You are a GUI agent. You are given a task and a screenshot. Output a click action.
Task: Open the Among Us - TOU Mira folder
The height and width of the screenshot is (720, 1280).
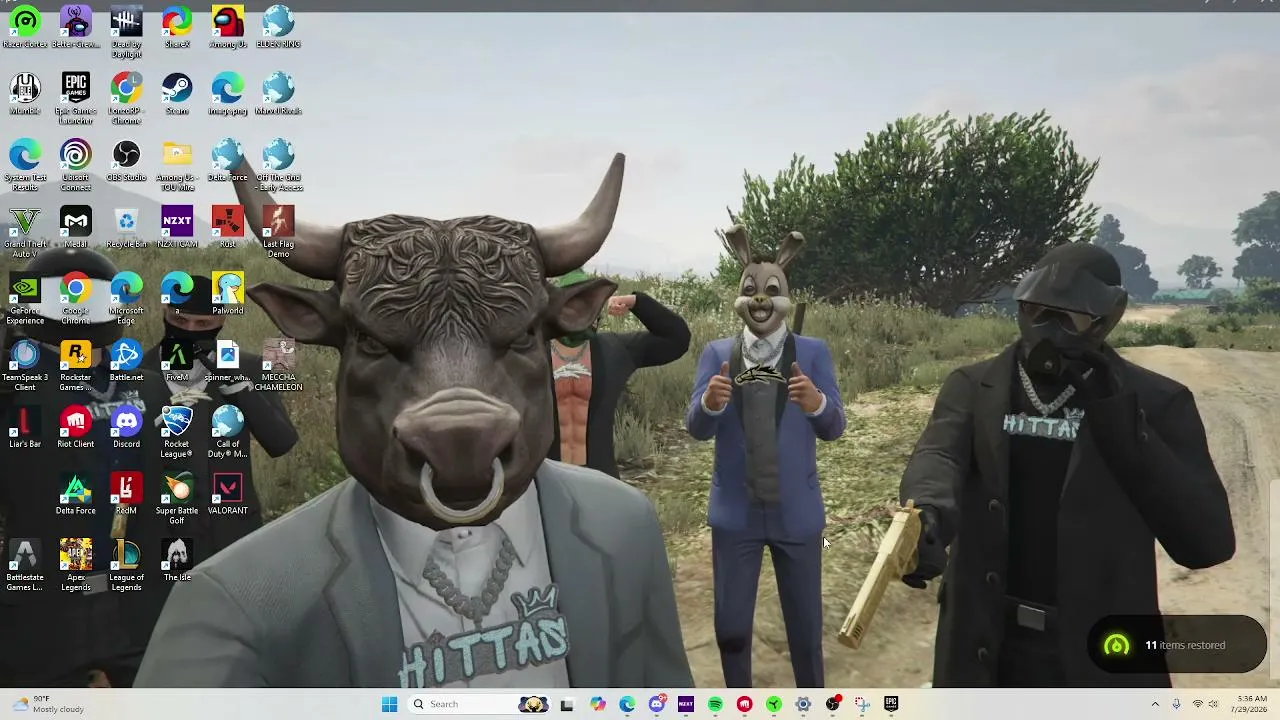[177, 166]
